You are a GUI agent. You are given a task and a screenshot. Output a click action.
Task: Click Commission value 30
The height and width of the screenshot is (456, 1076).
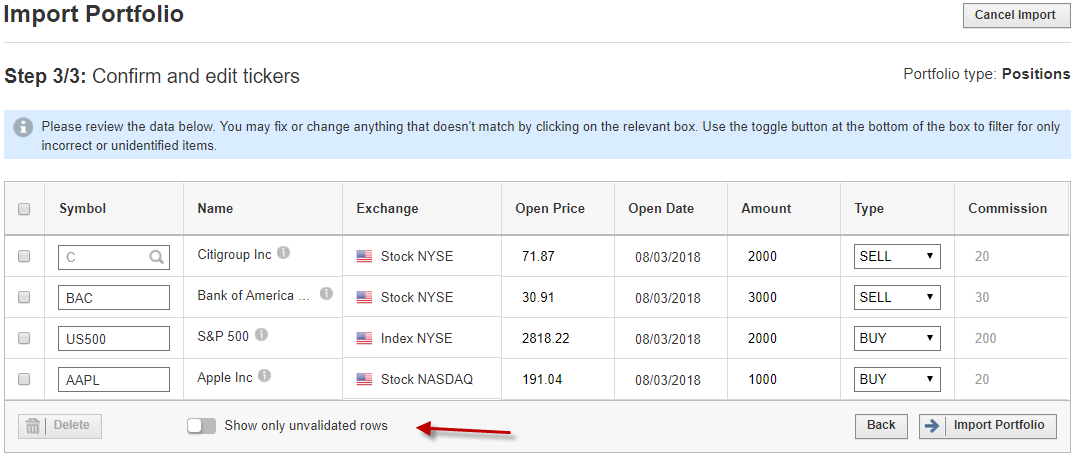click(x=982, y=298)
